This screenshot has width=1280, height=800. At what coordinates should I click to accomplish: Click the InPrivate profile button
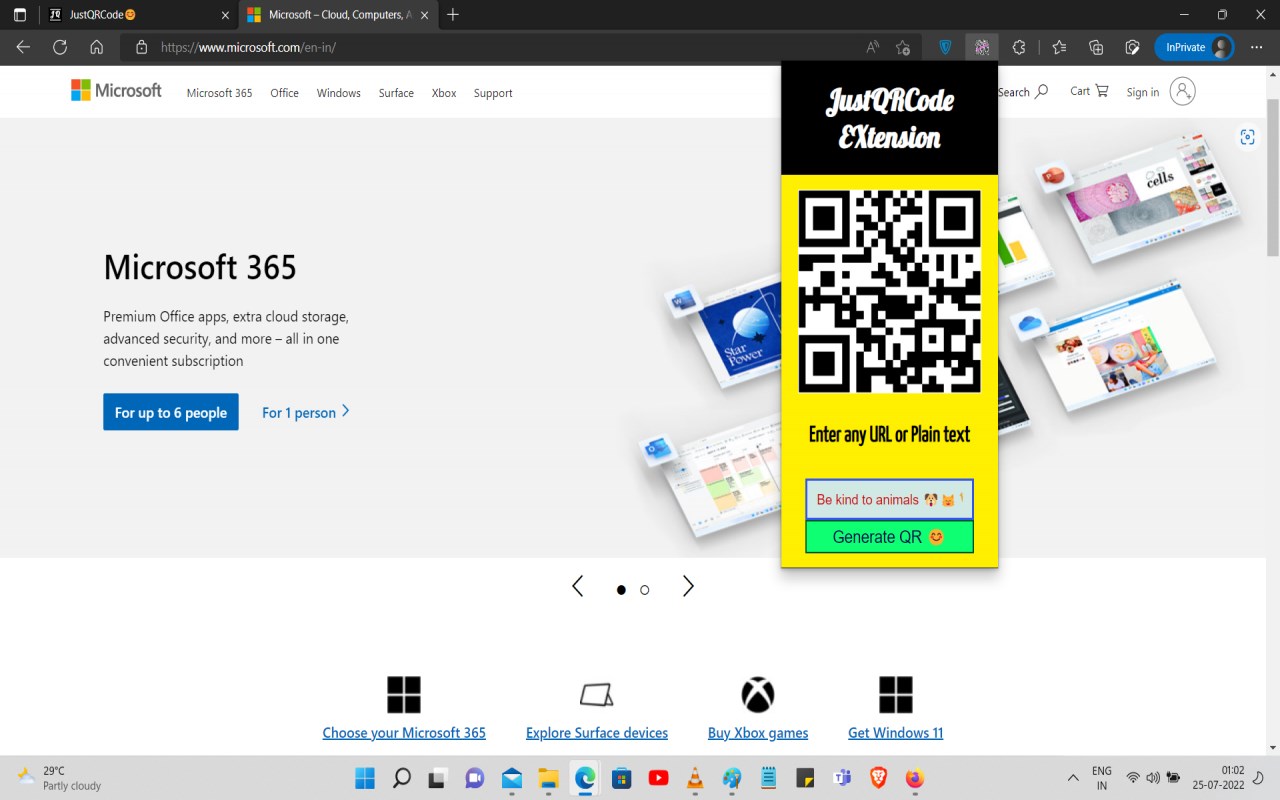coord(1194,47)
